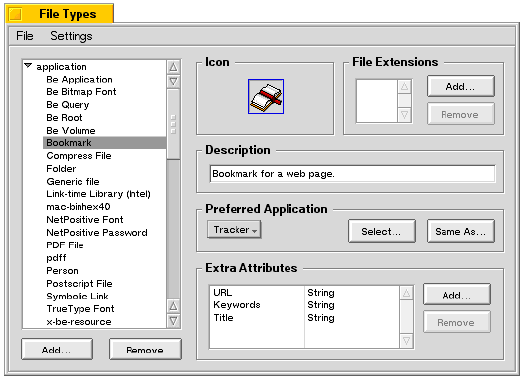The width and height of the screenshot is (524, 380).
Task: Click Add in Extra Attributes
Action: tap(456, 295)
